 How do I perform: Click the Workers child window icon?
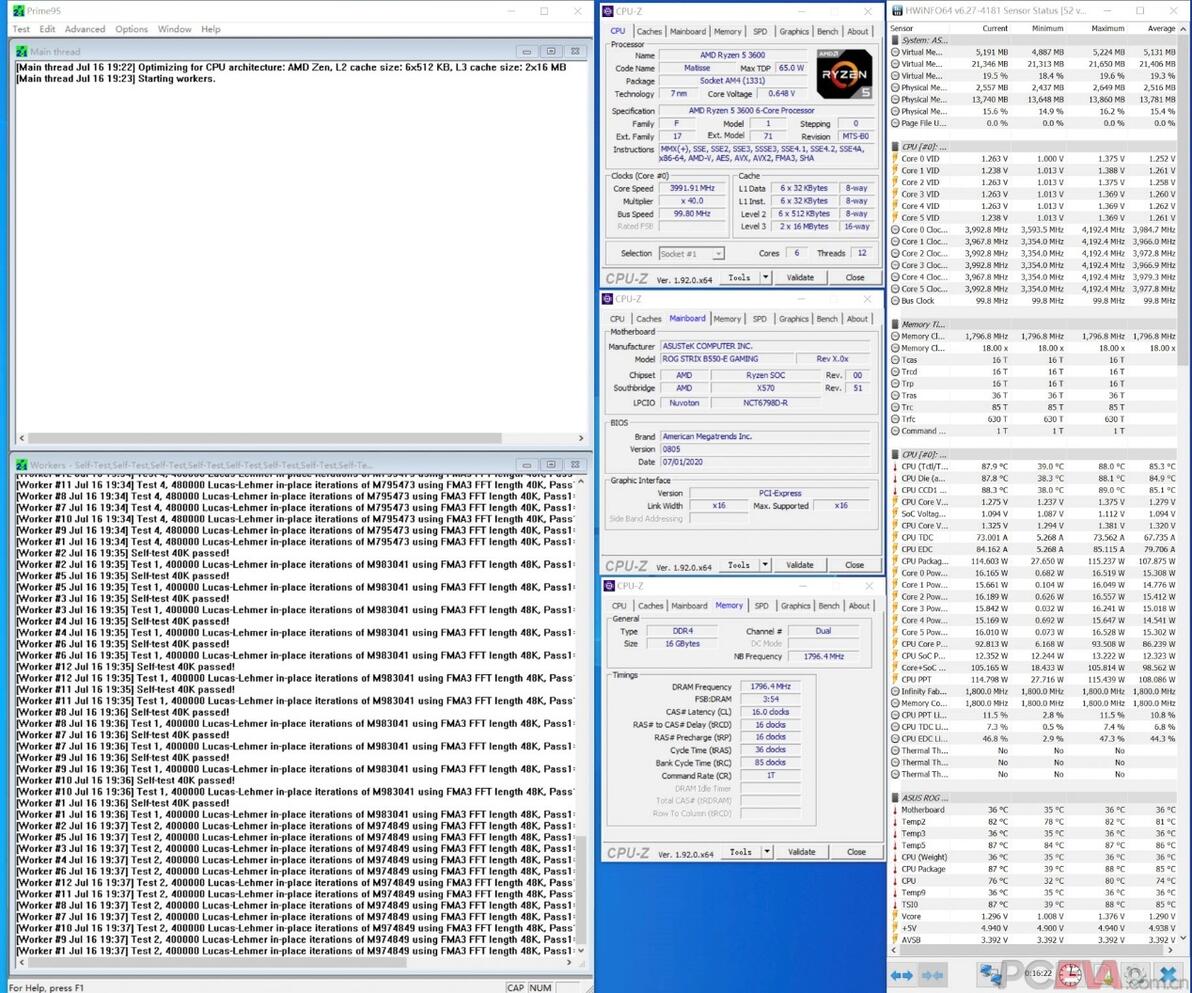[22, 465]
